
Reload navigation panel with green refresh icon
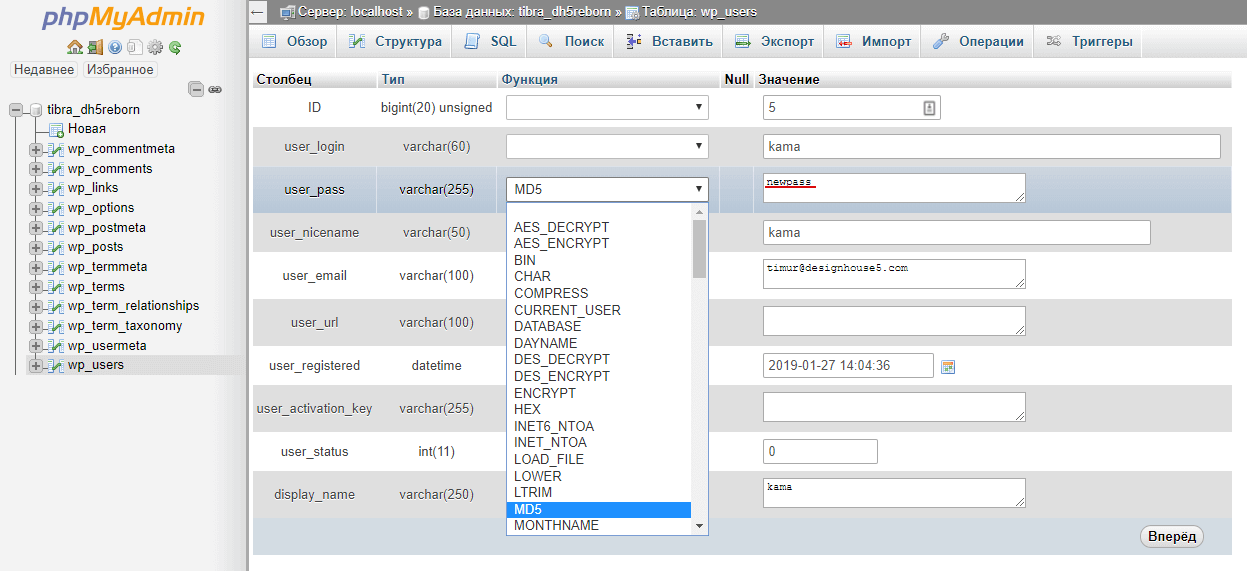175,47
